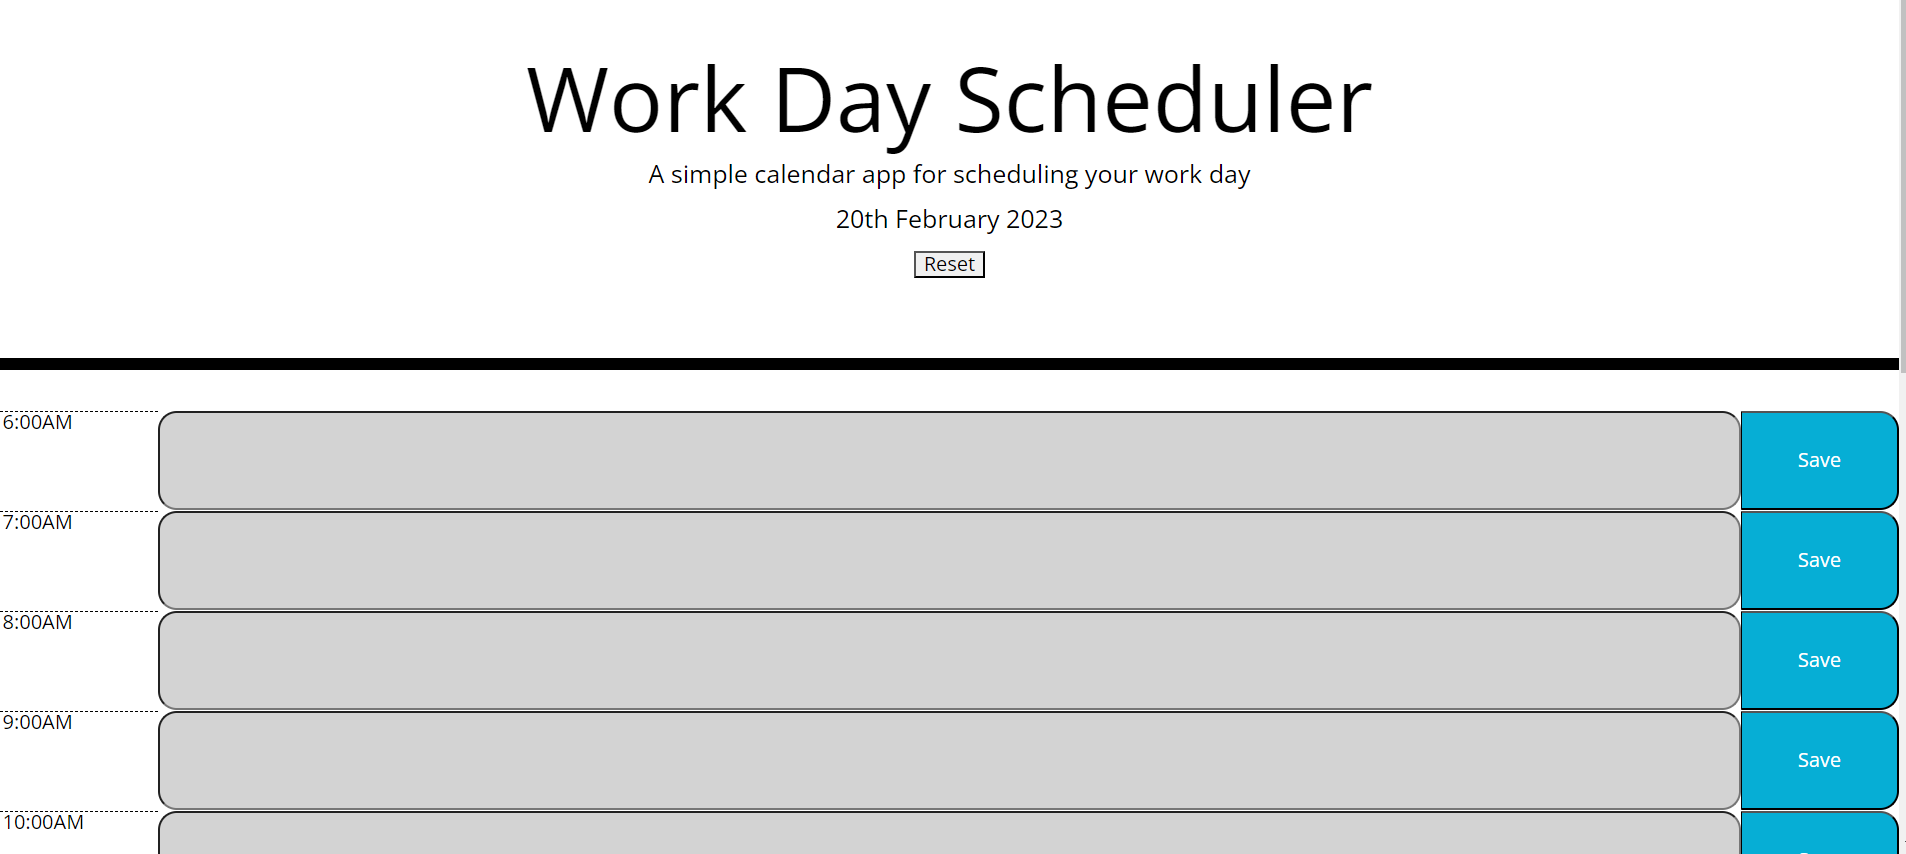Click the 7:00AM hour label
1906x854 pixels.
pyautogui.click(x=38, y=522)
